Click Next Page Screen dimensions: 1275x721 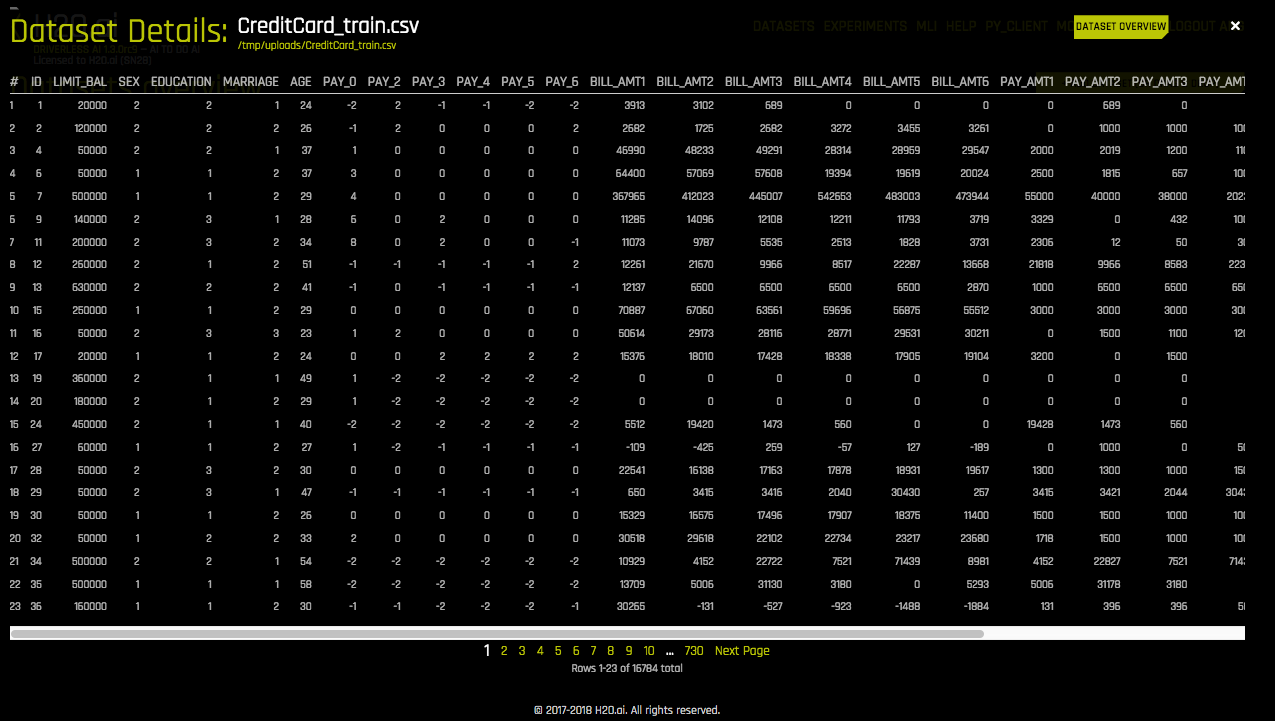(741, 650)
